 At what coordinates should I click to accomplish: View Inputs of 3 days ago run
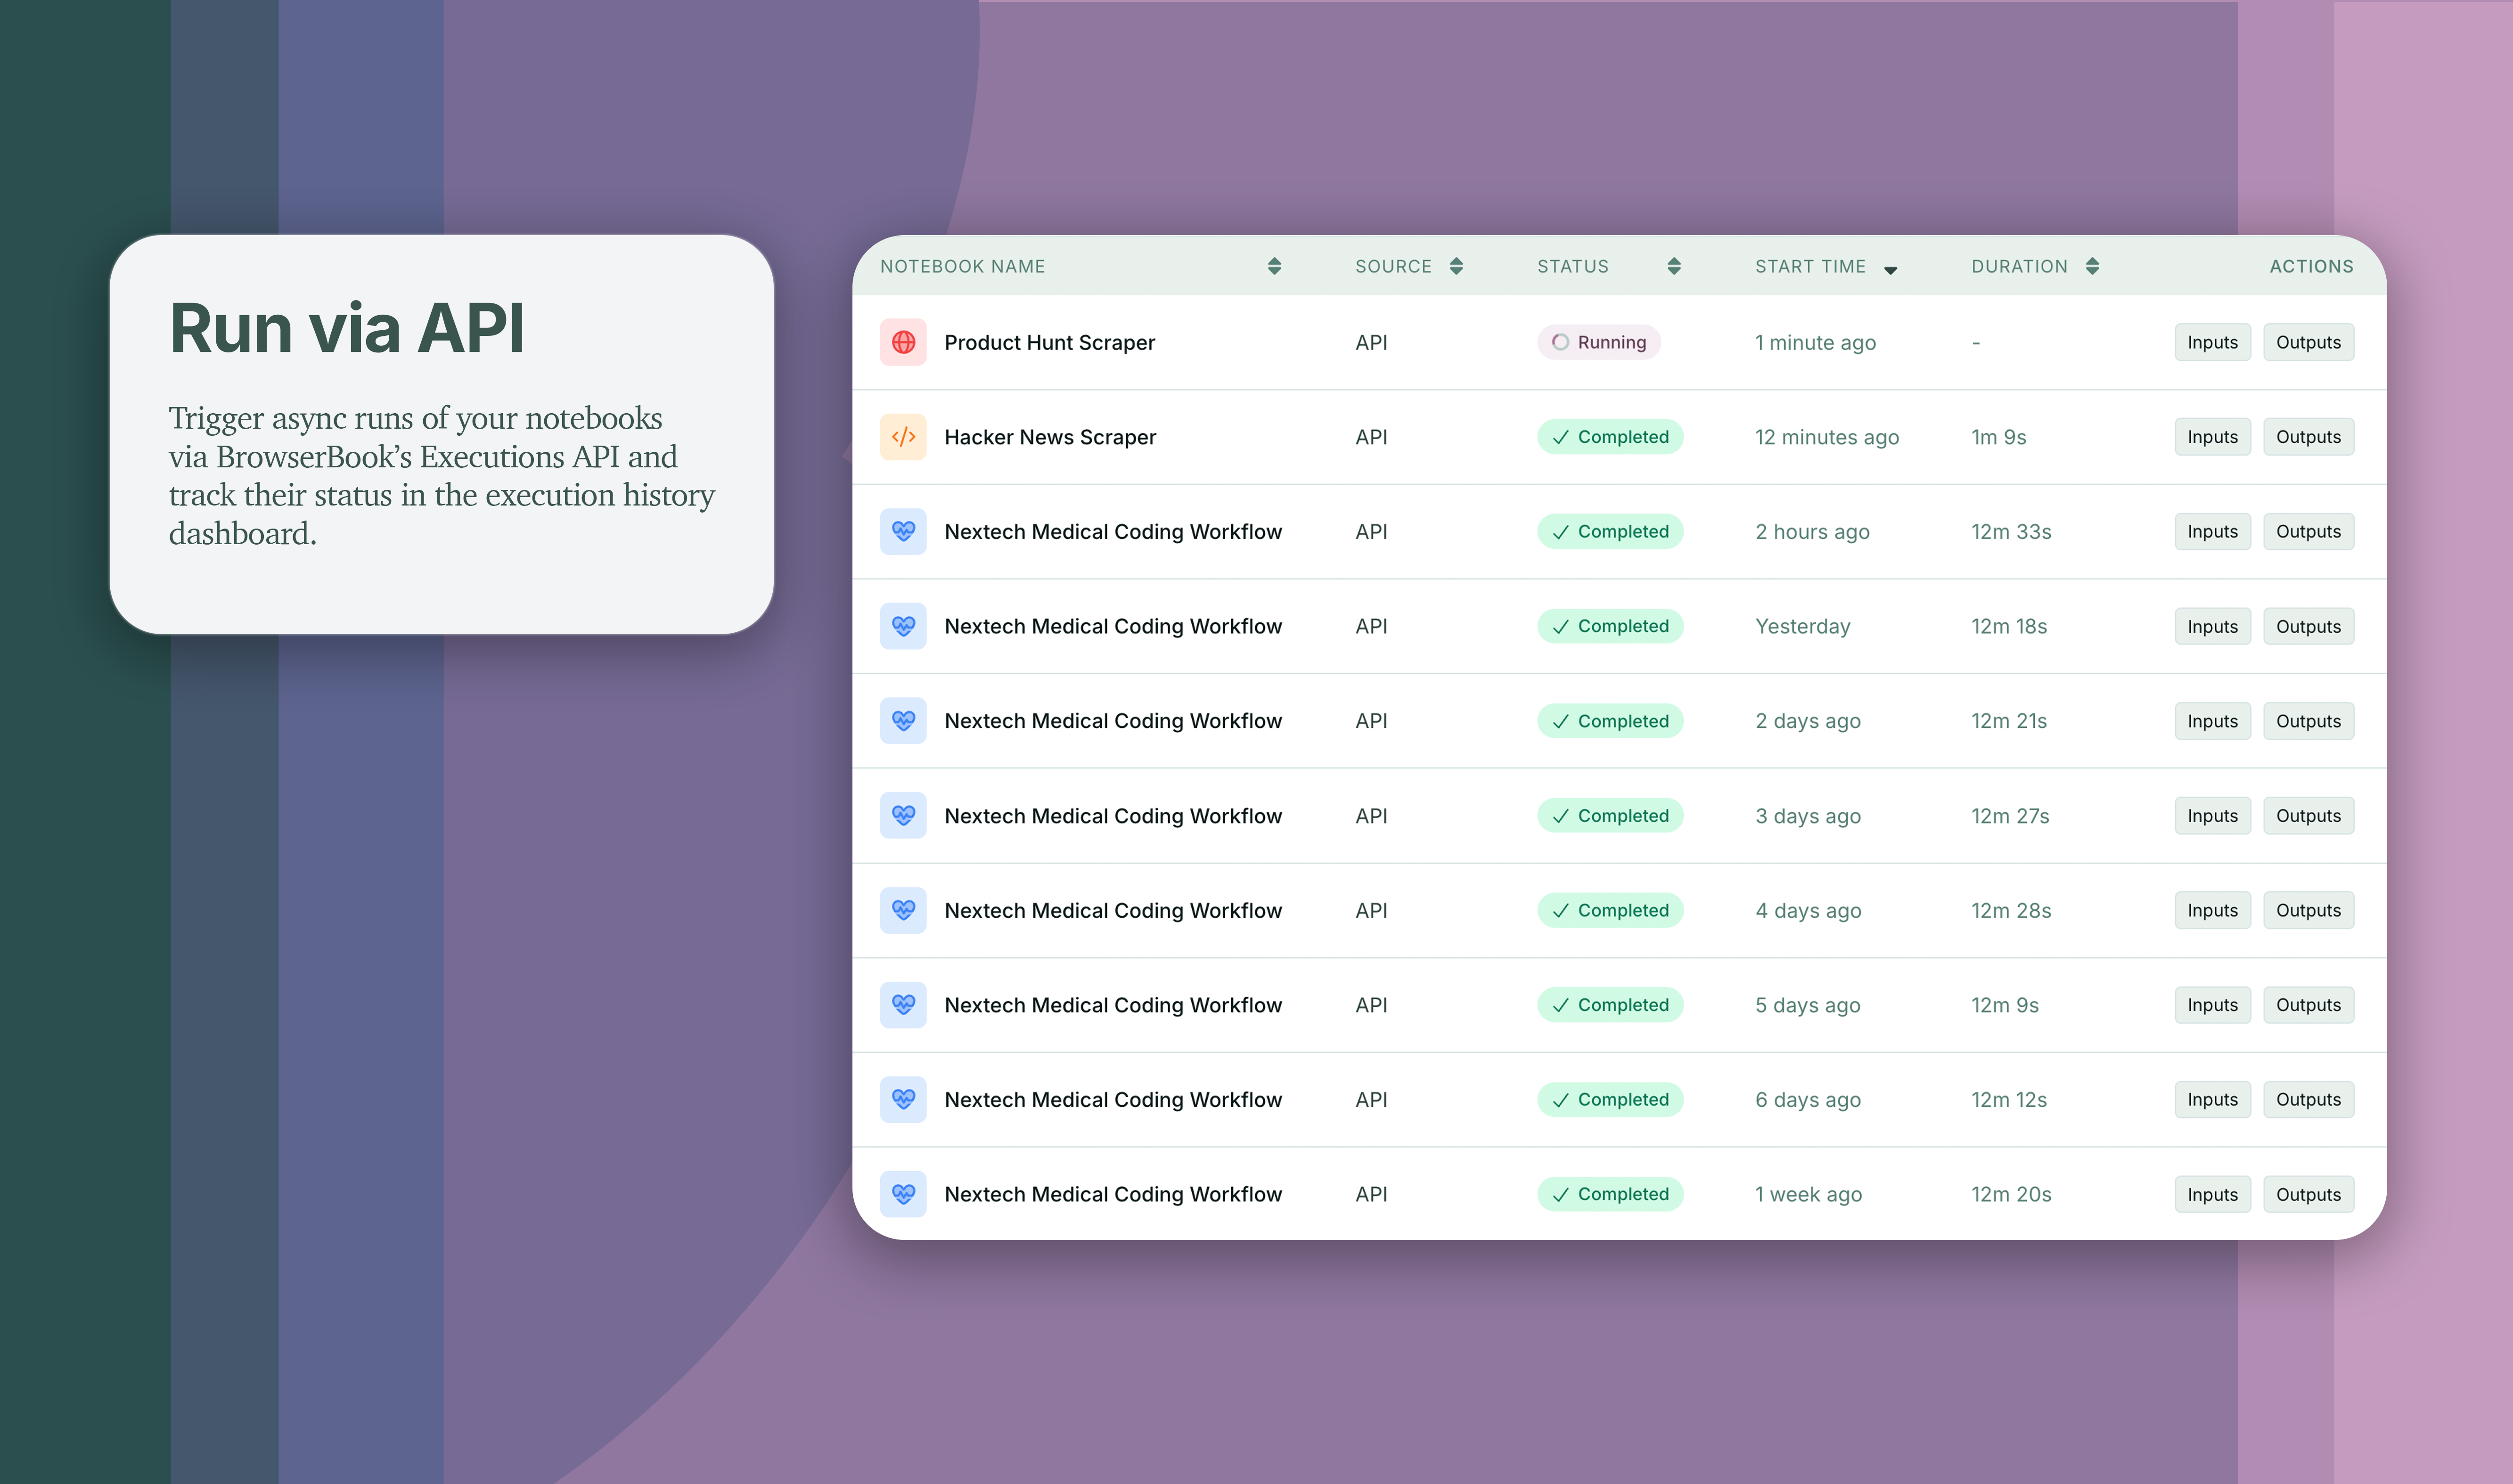2212,816
